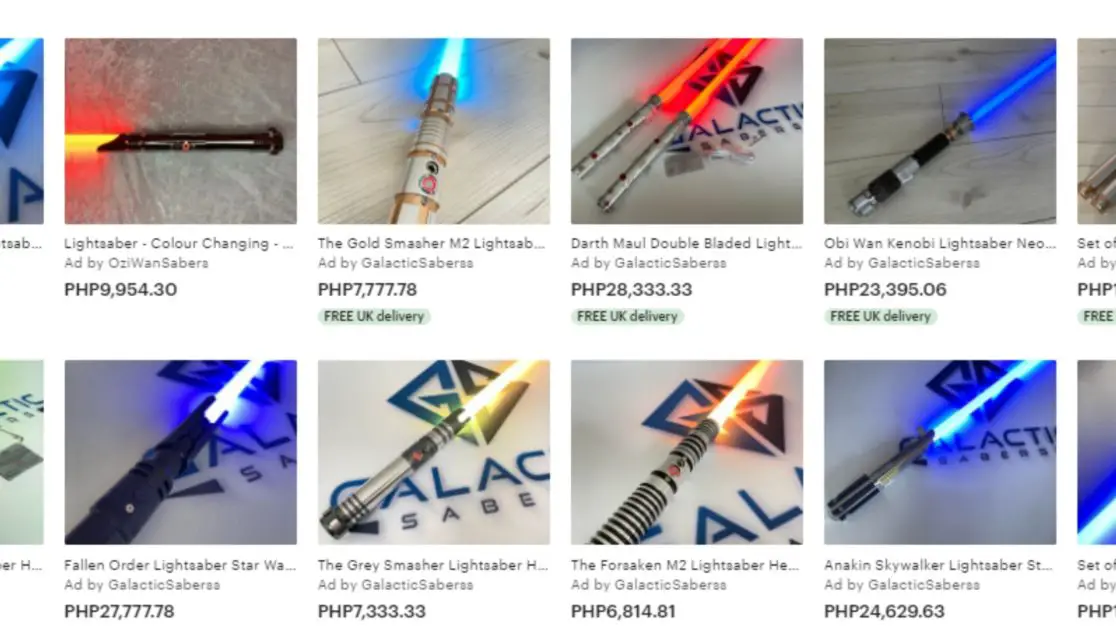Screen dimensions: 1116x628
Task: Open 'Obi Wan Kenobi Lightsaber Neo...' listing title
Action: click(939, 244)
